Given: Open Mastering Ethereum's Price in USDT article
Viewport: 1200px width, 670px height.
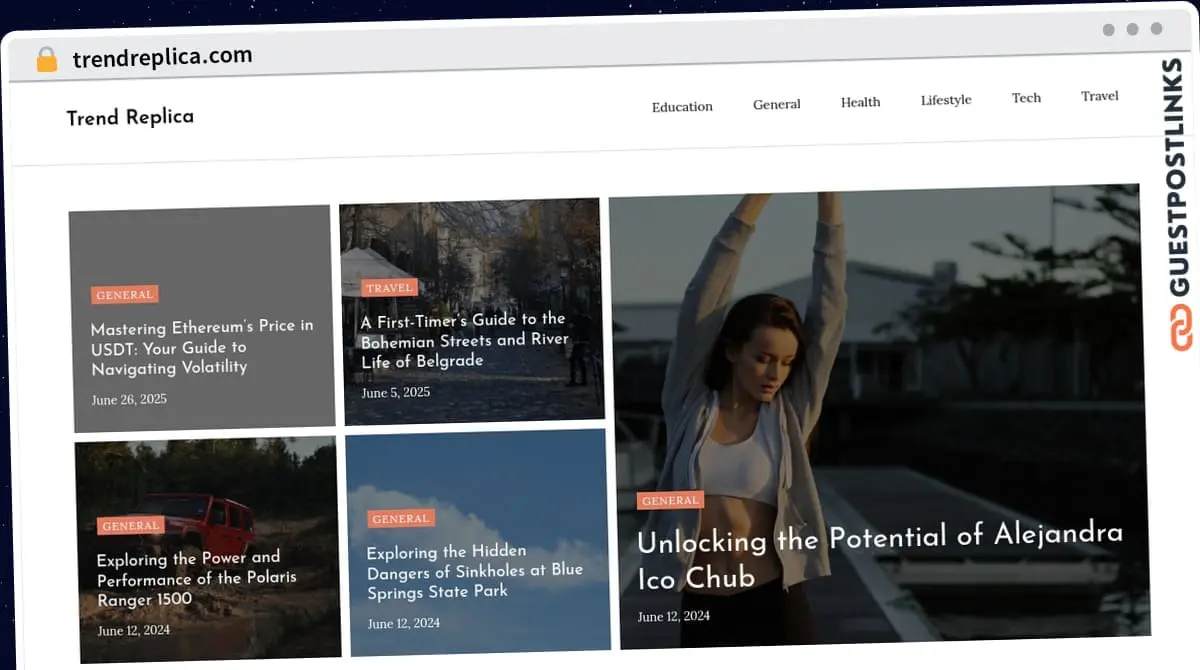Looking at the screenshot, I should 202,347.
